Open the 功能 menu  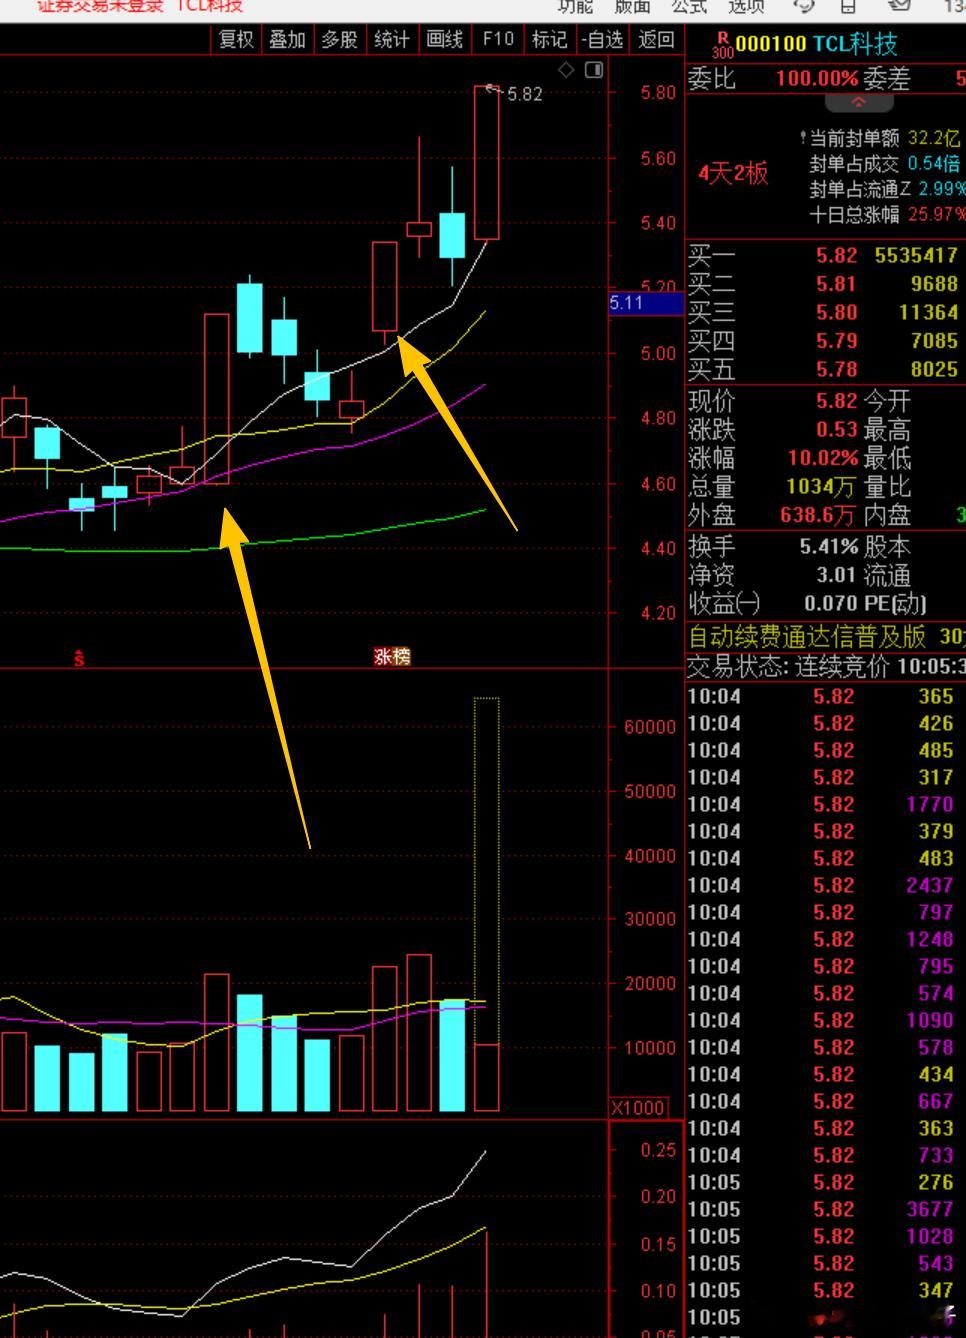[576, 6]
